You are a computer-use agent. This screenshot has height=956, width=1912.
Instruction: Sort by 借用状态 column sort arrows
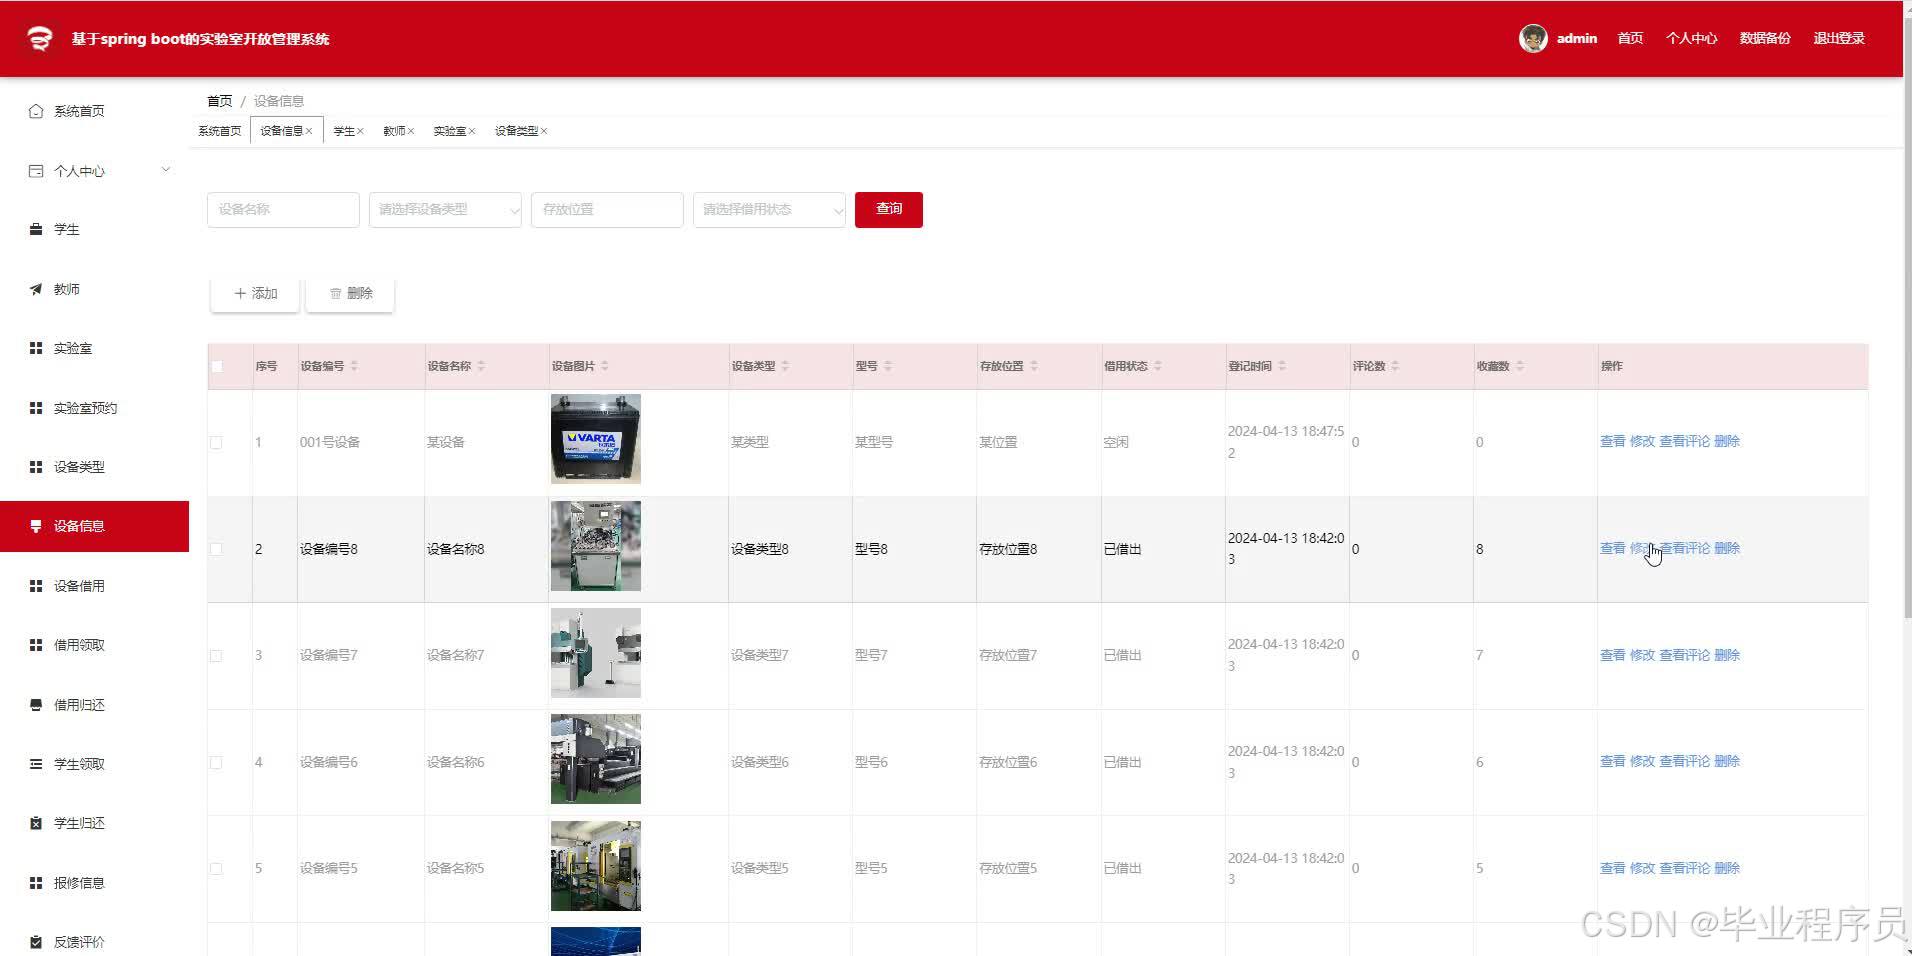click(1158, 366)
